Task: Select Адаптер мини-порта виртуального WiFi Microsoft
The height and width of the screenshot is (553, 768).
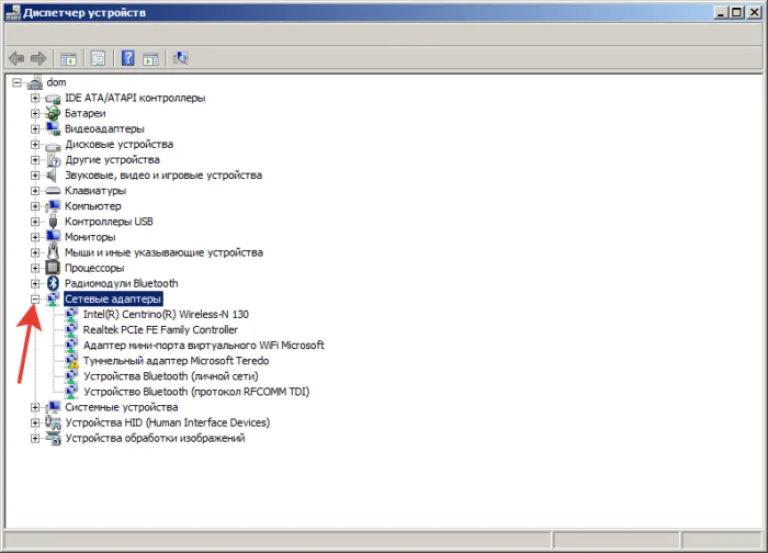Action: 204,346
